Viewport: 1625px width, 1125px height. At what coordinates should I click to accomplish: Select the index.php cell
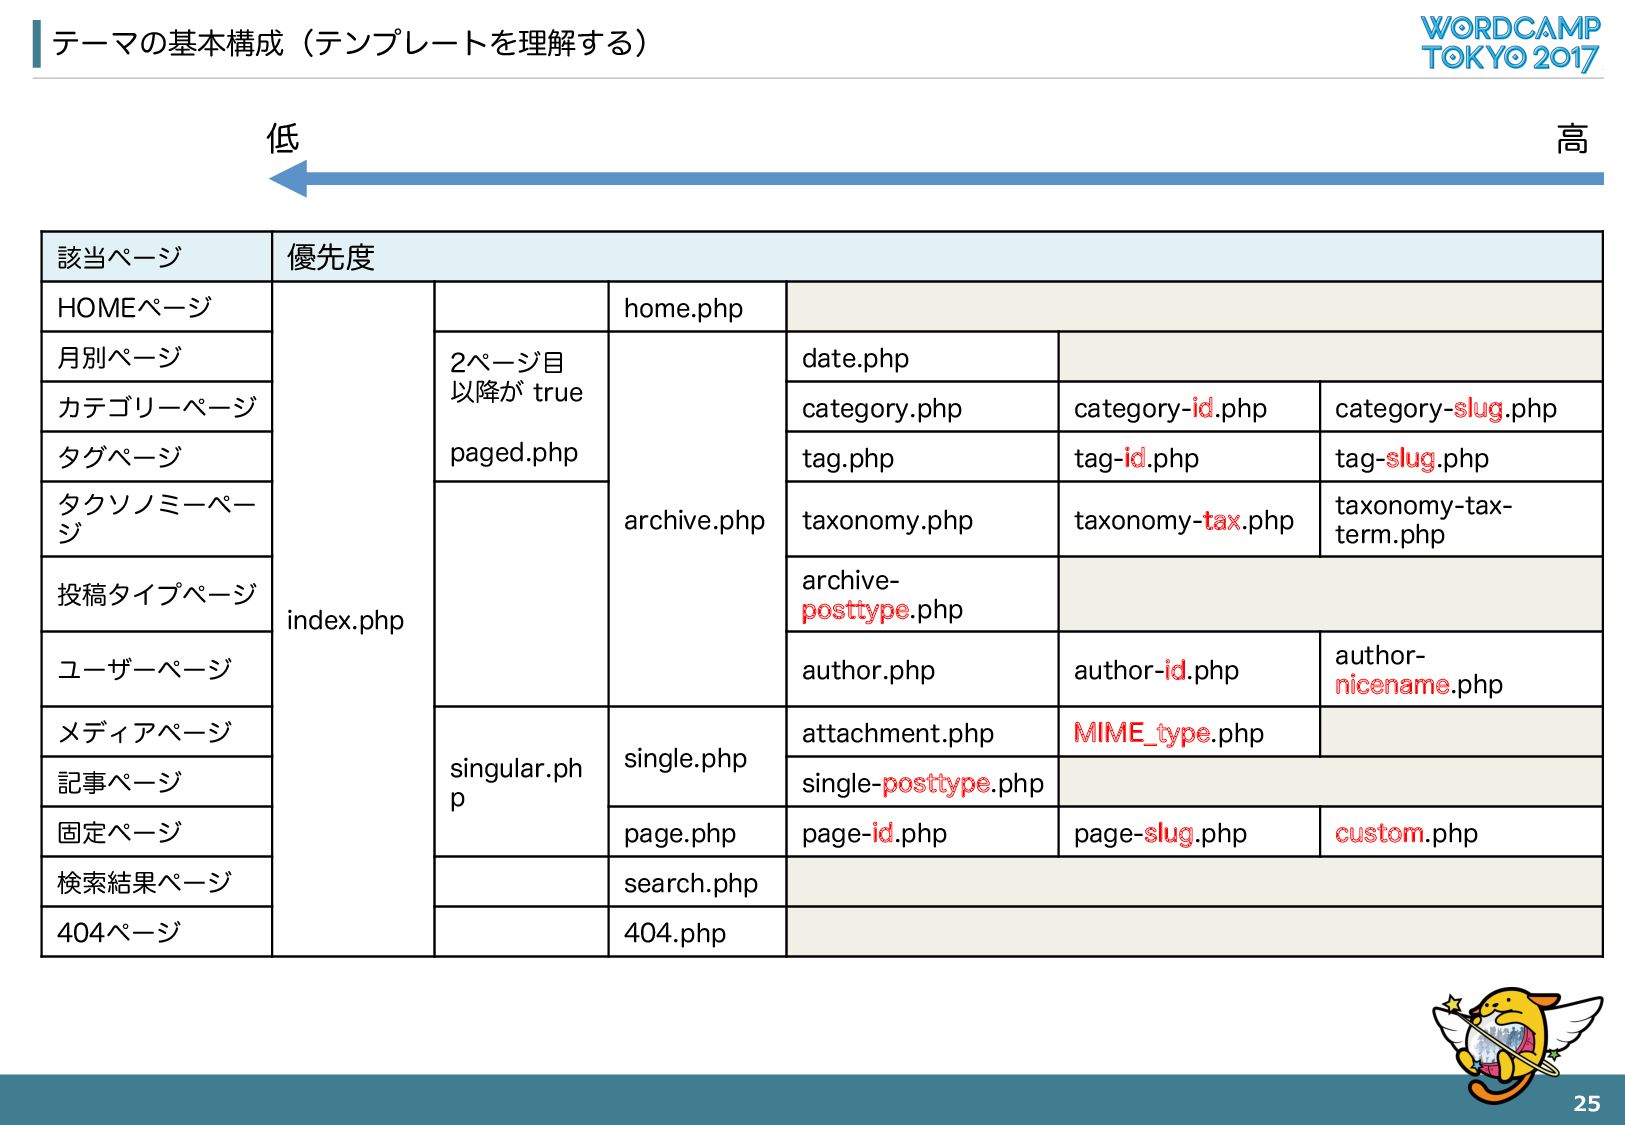point(353,619)
